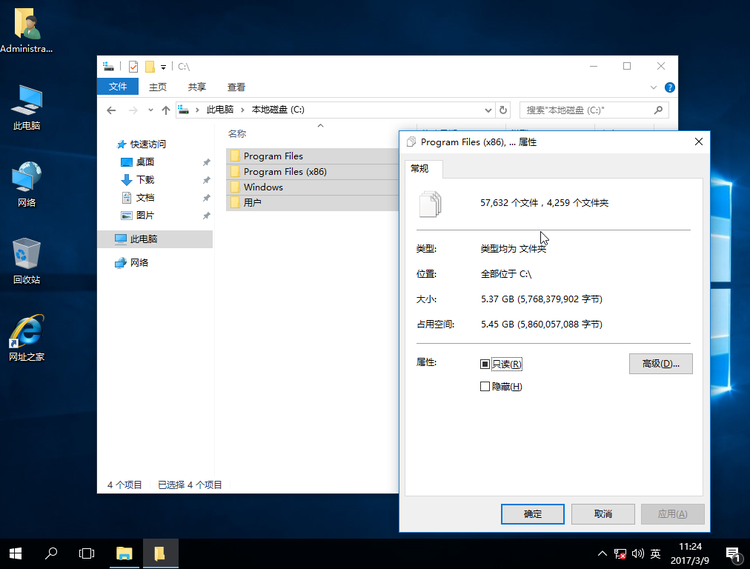The image size is (750, 569).
Task: Open the 文件 ribbon menu
Action: [x=118, y=87]
